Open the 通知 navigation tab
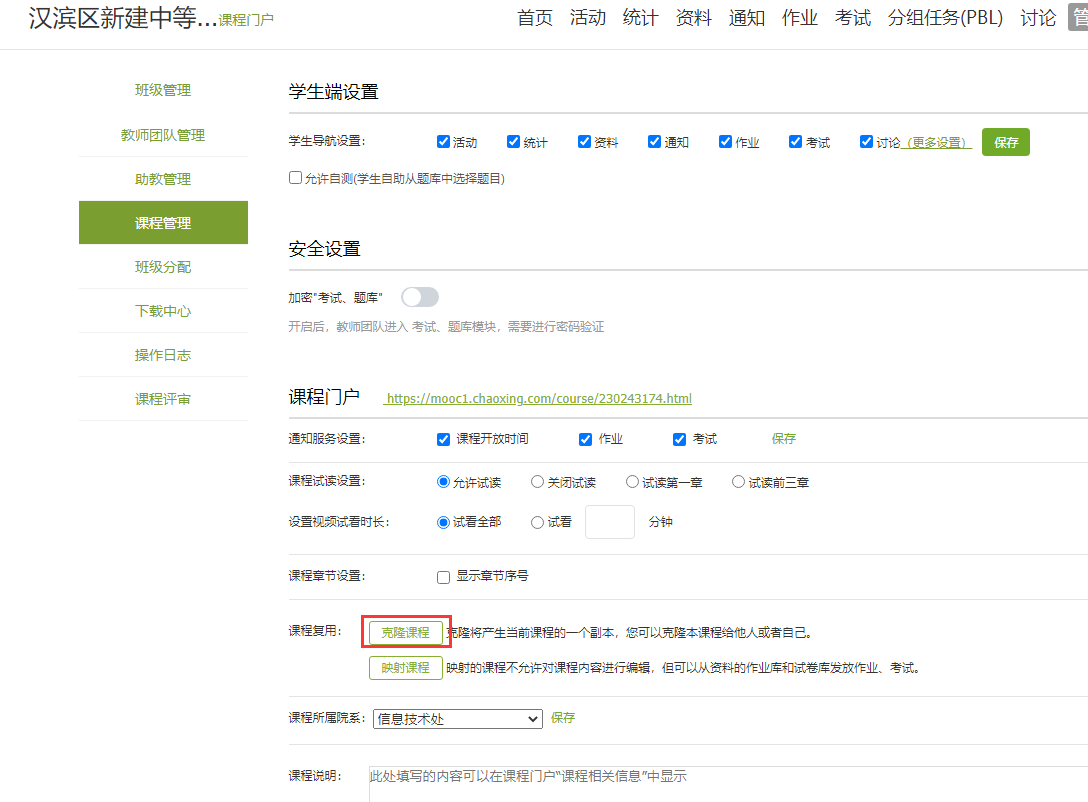The image size is (1088, 802). pos(747,18)
